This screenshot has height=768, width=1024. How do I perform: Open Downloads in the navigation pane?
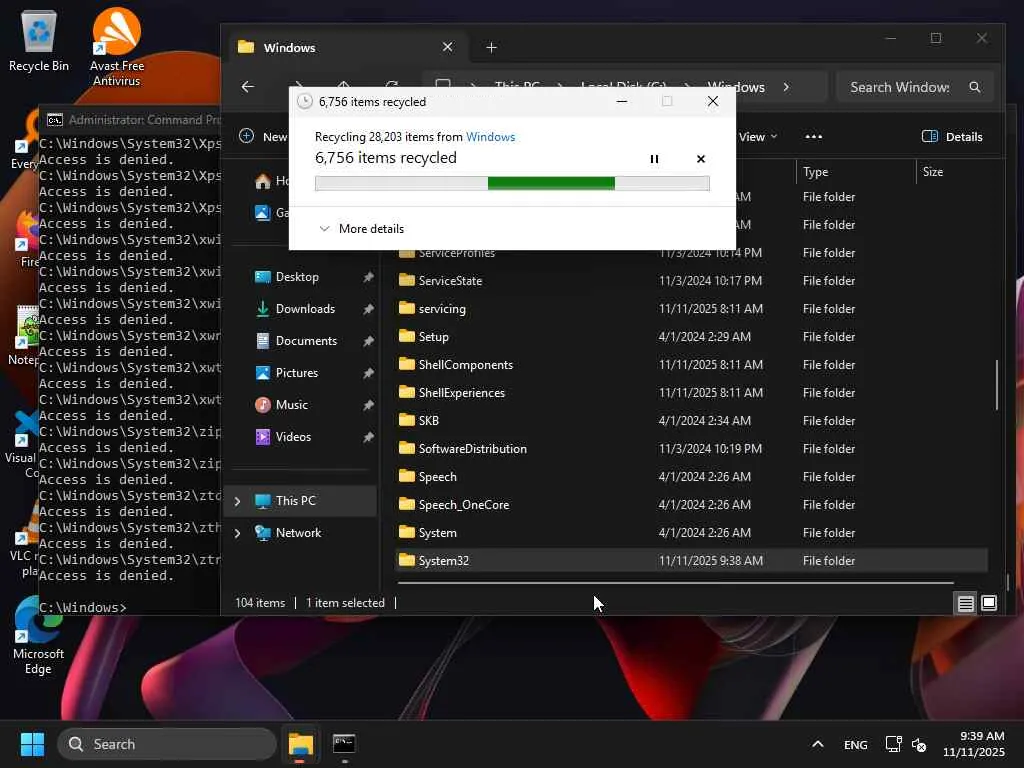(305, 309)
